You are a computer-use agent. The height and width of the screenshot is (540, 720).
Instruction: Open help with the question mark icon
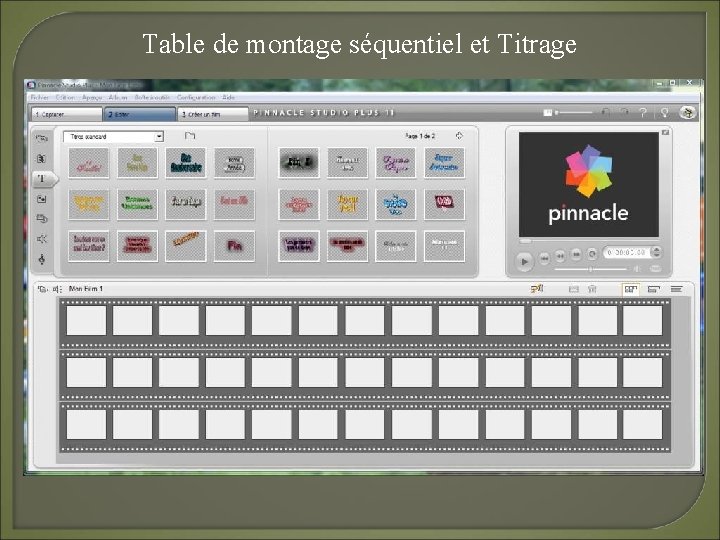click(643, 112)
